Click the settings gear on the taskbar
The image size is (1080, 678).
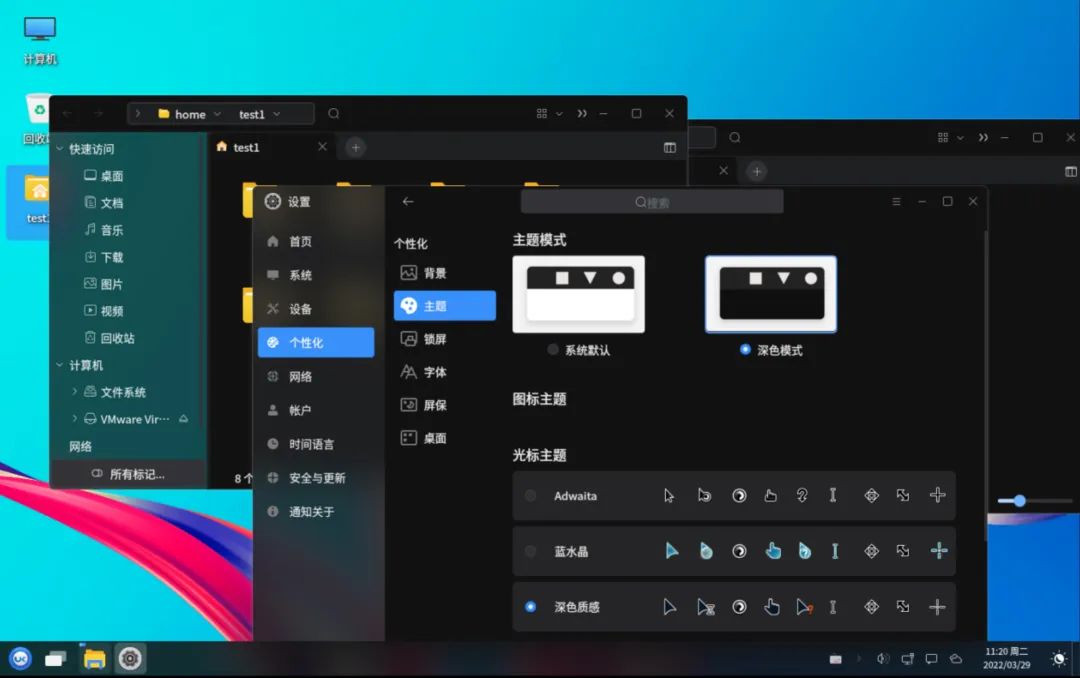click(129, 659)
